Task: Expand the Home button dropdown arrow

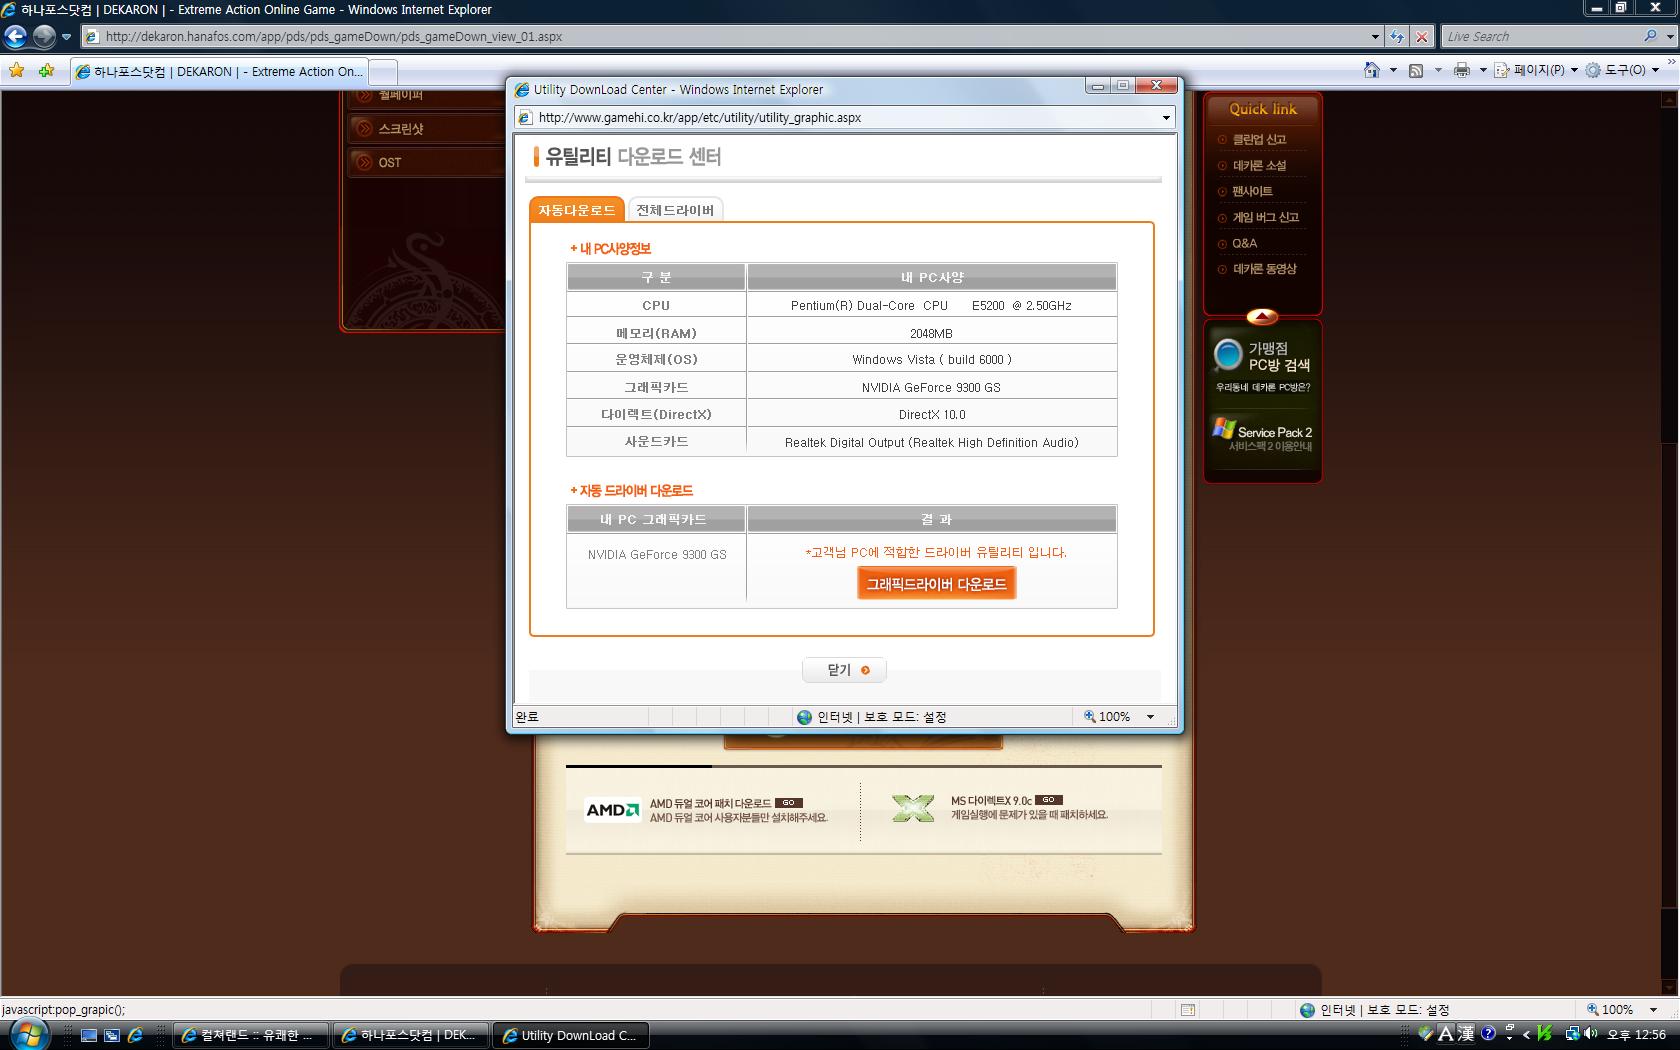Action: 1393,70
